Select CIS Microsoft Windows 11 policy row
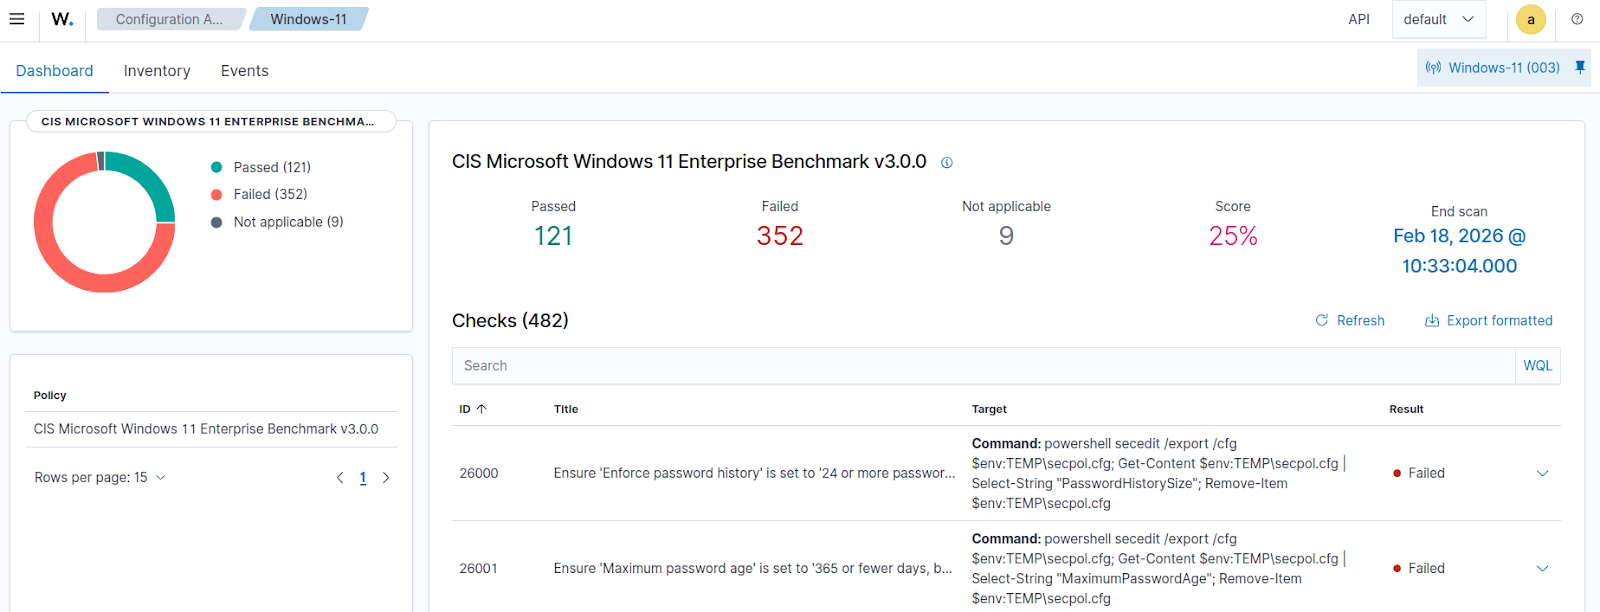 206,429
